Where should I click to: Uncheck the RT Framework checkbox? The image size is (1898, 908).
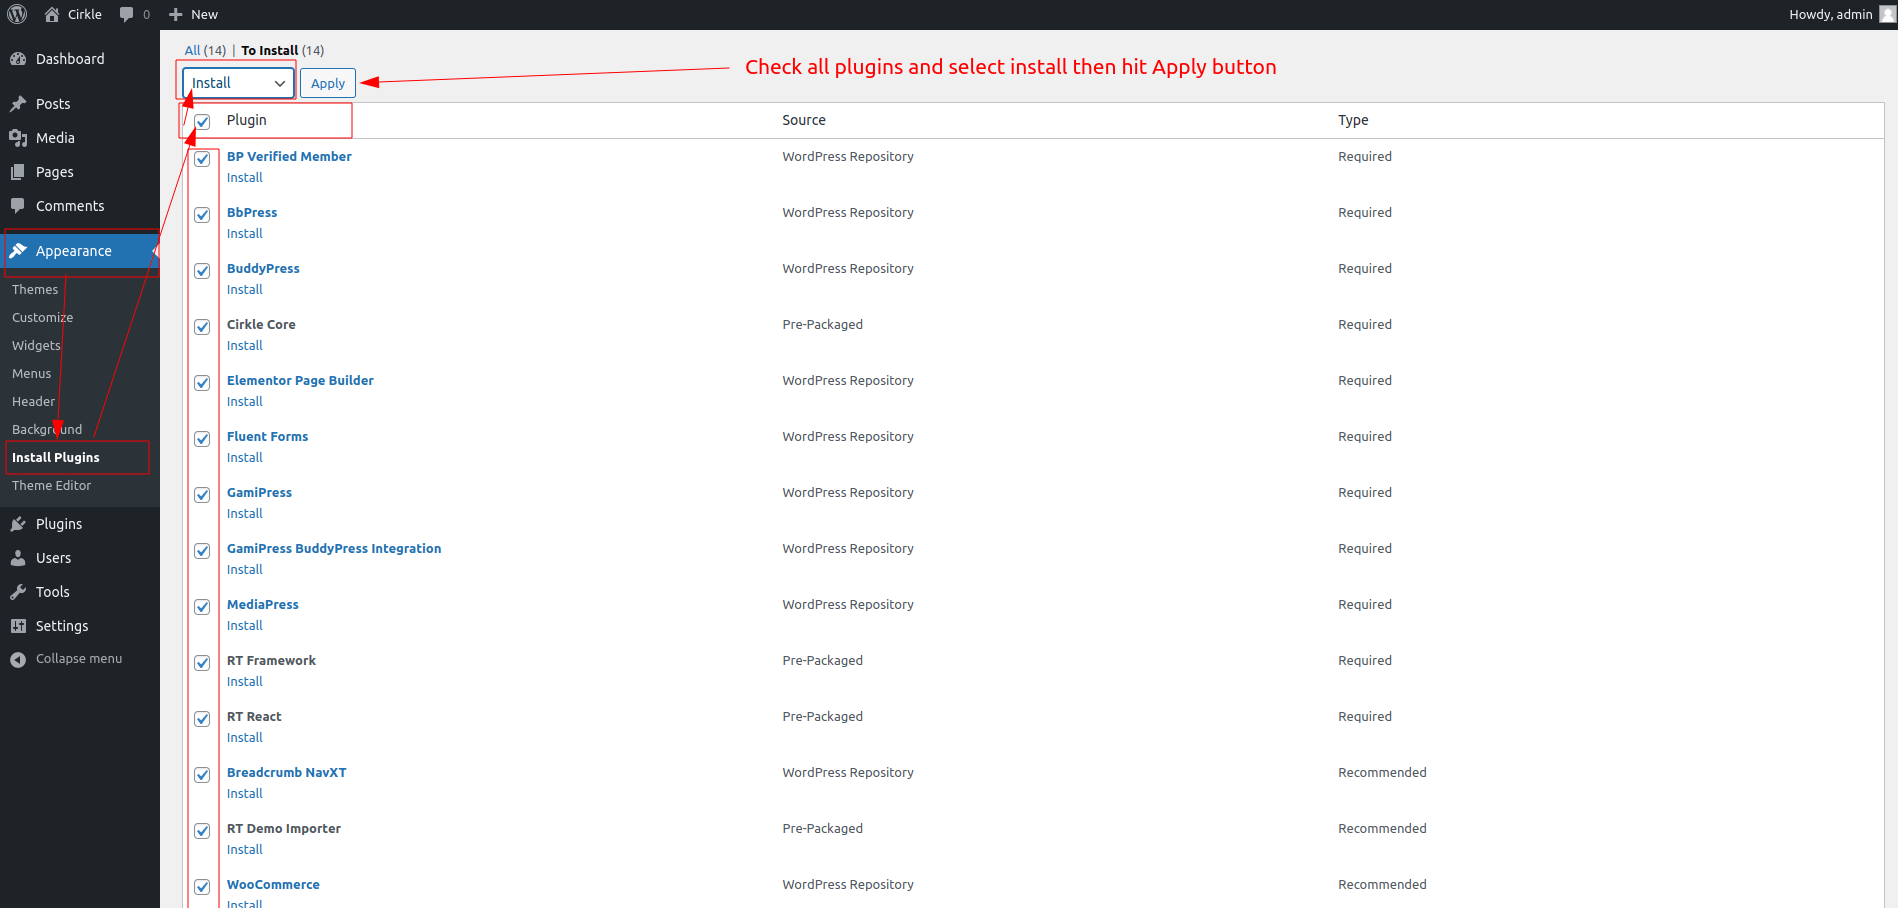tap(203, 663)
